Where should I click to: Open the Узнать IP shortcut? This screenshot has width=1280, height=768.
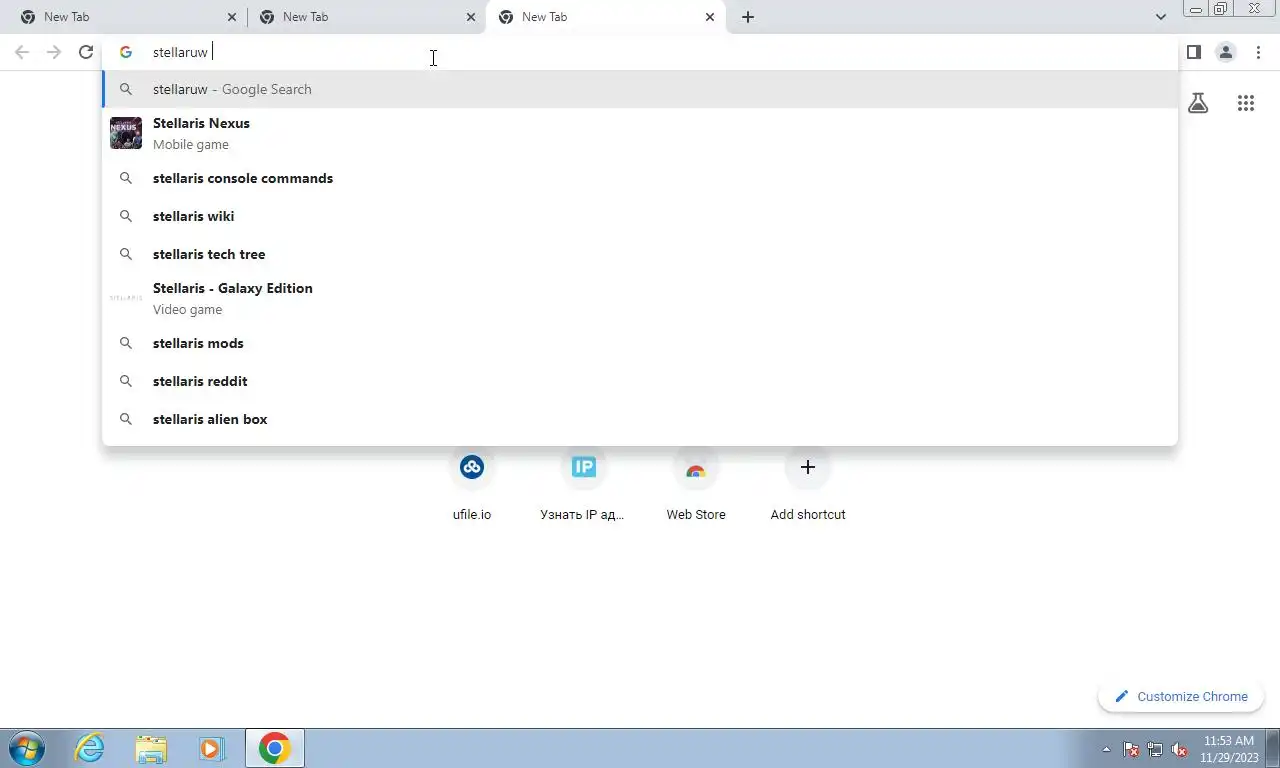pos(583,486)
